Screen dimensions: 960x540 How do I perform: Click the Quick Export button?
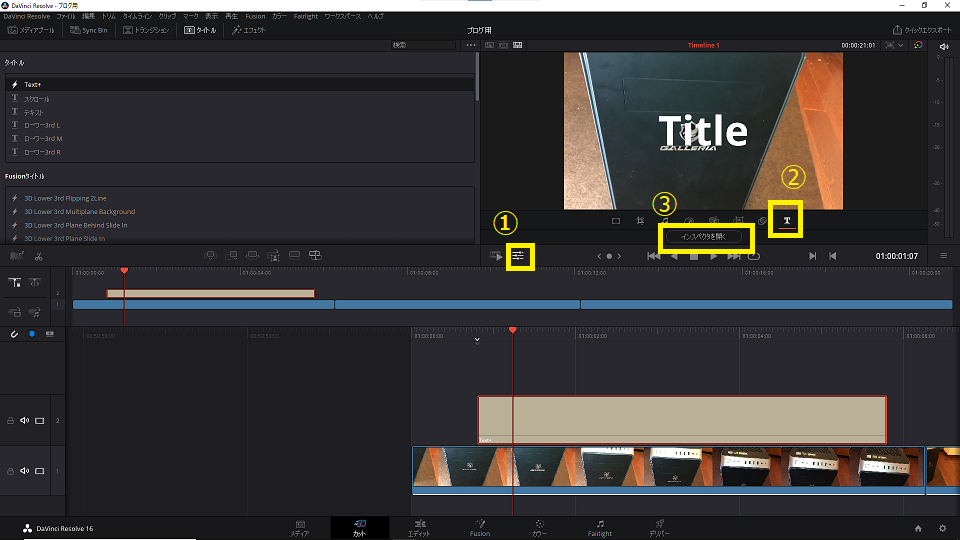tap(922, 30)
